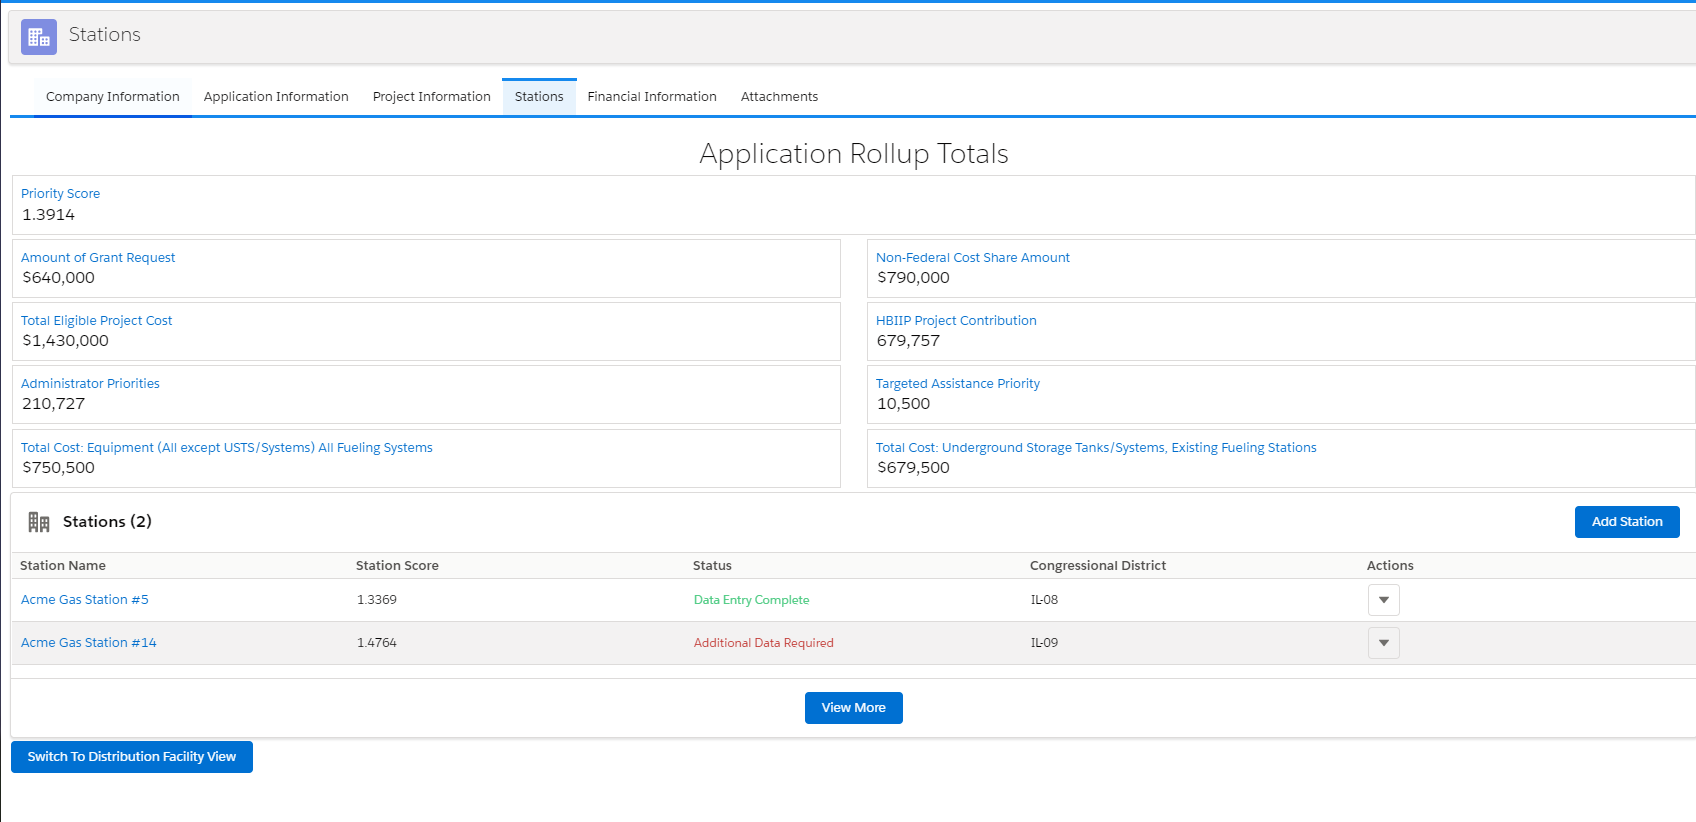Click the Add Station button
Viewport: 1696px width, 822px height.
(1626, 522)
